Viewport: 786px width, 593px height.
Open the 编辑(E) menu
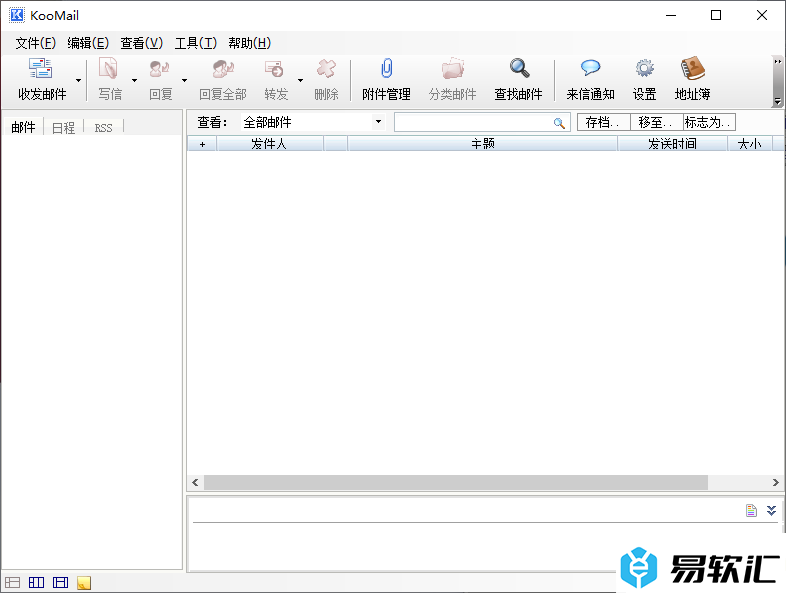(88, 43)
